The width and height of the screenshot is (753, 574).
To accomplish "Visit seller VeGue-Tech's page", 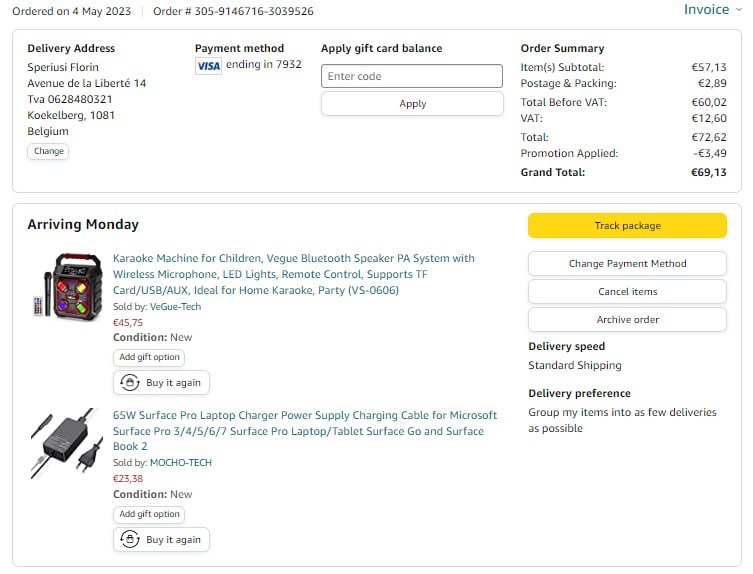I will click(175, 307).
